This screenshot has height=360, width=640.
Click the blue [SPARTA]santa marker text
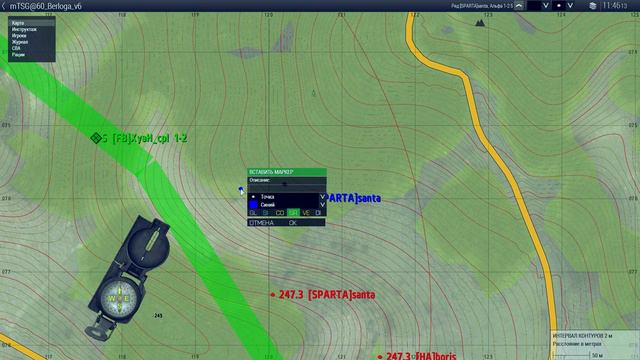(354, 198)
